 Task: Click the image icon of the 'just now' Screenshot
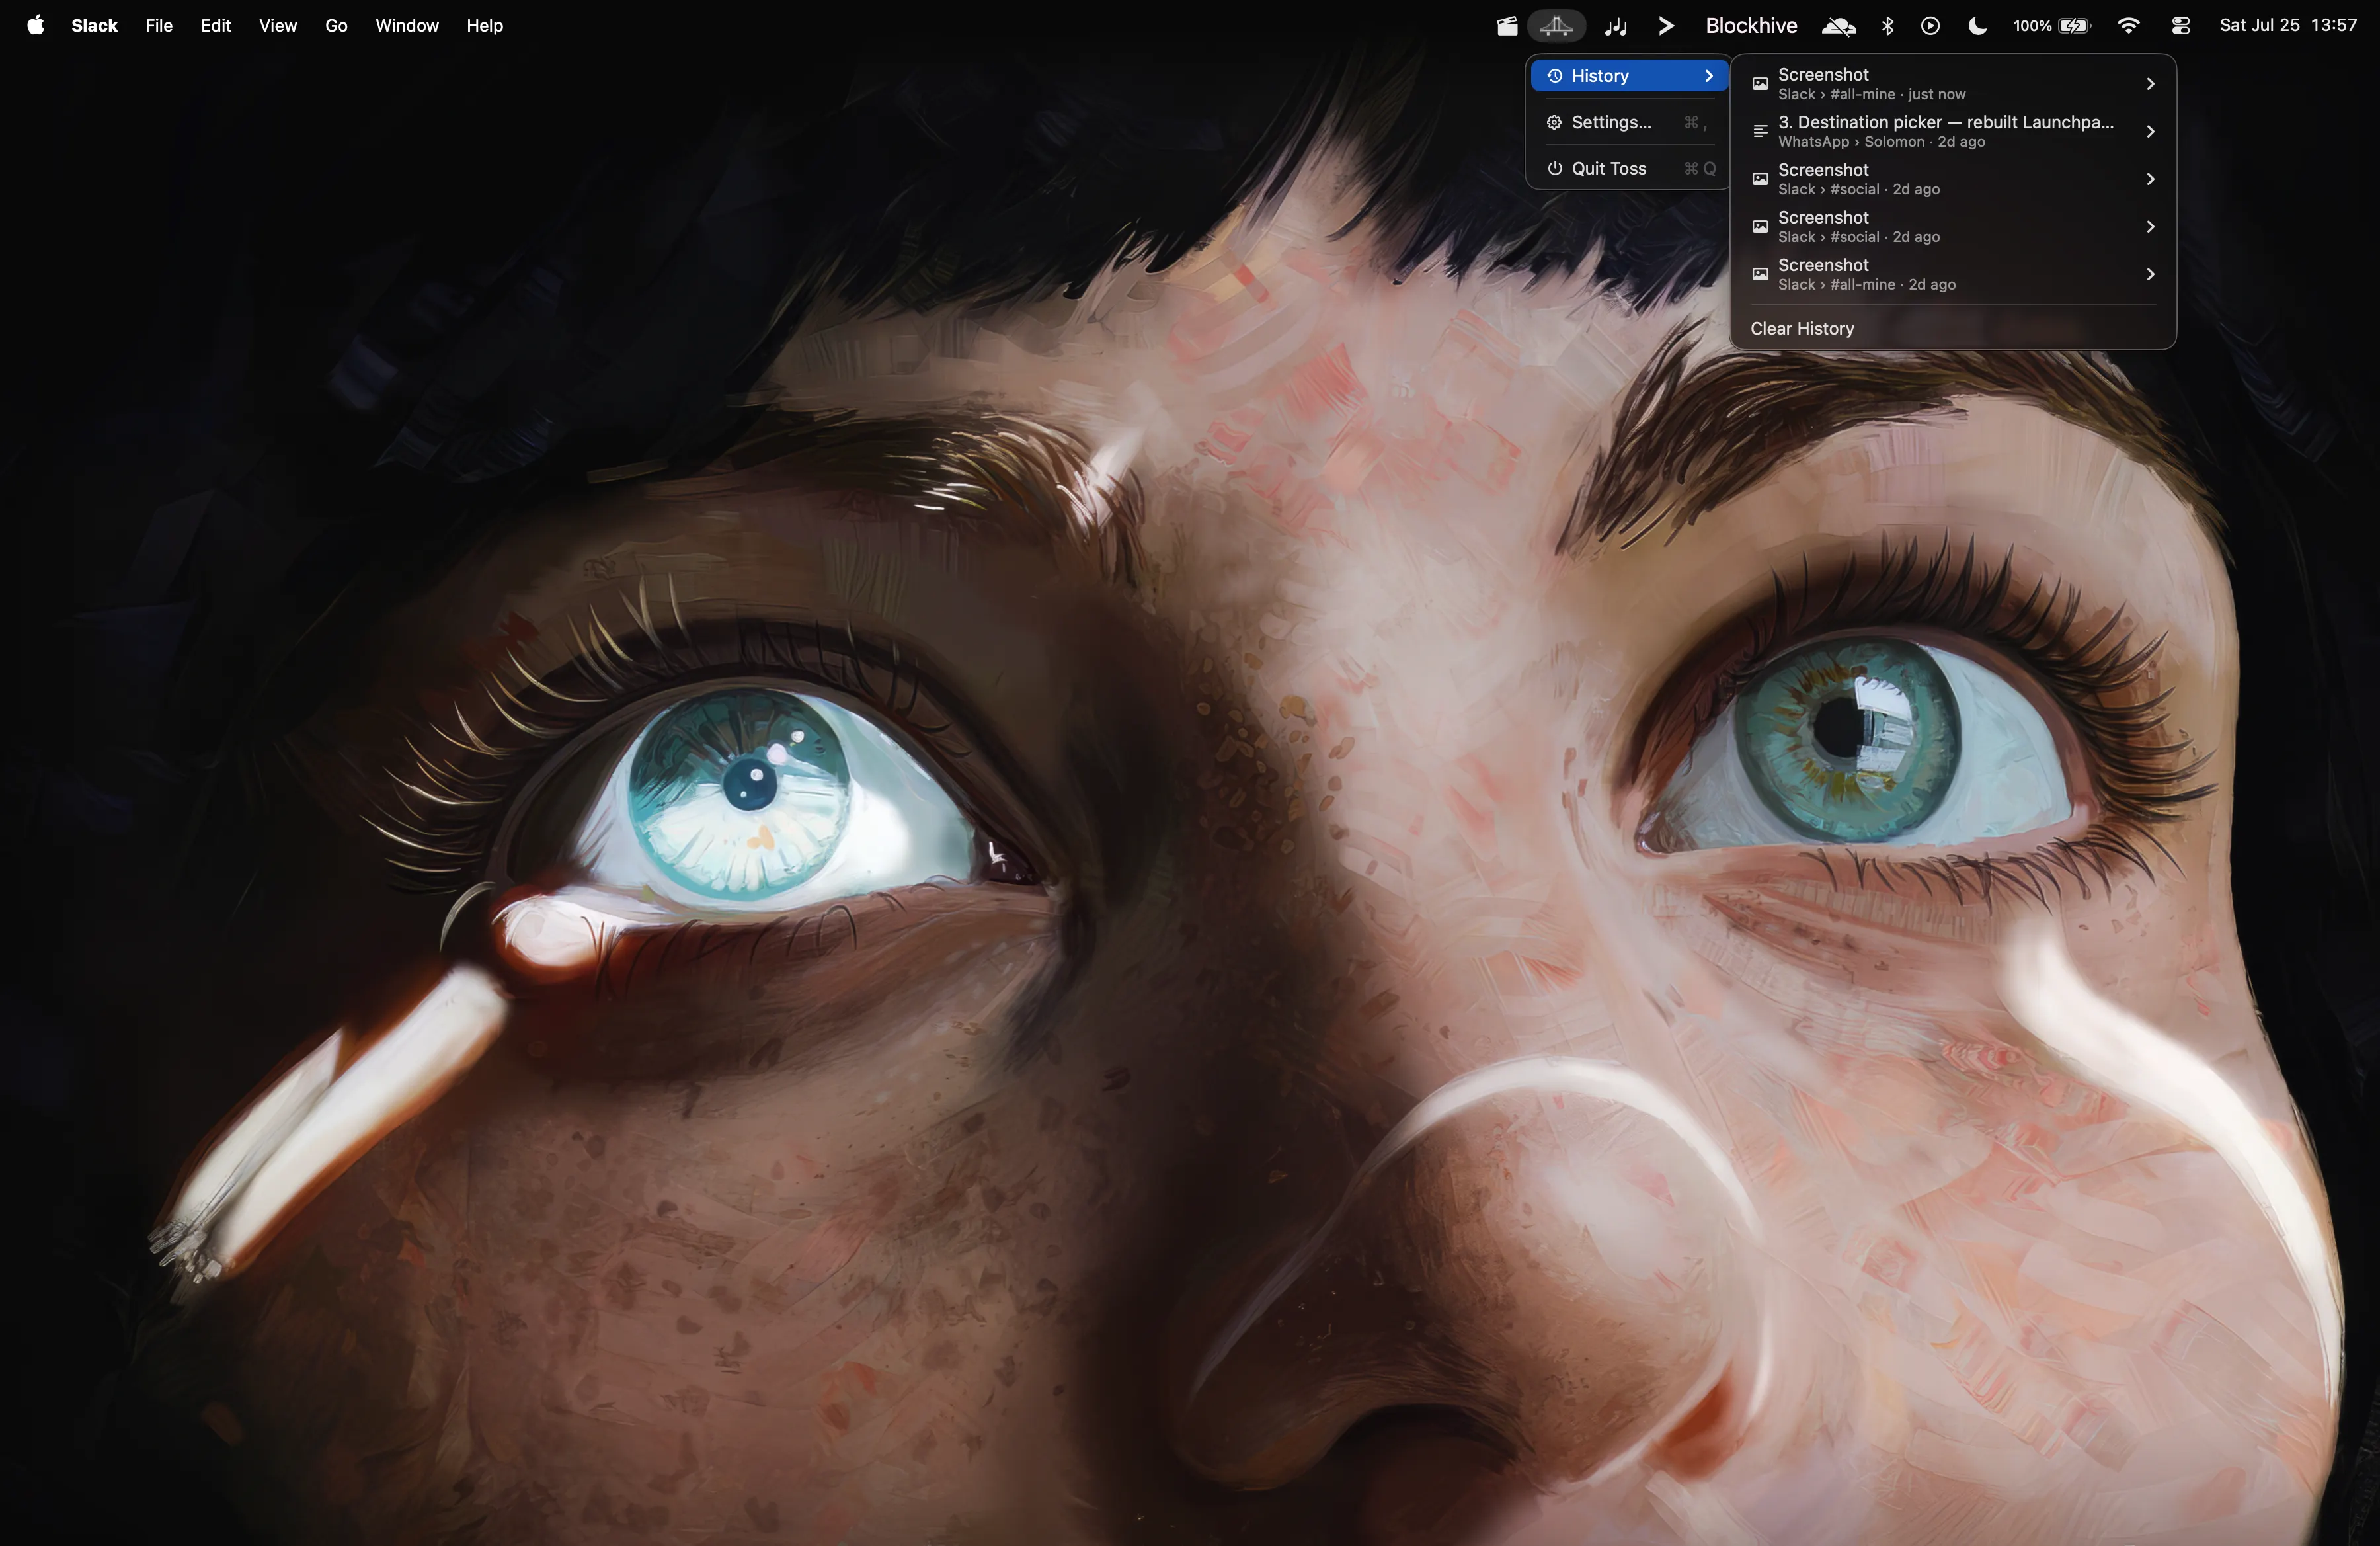pos(1760,84)
